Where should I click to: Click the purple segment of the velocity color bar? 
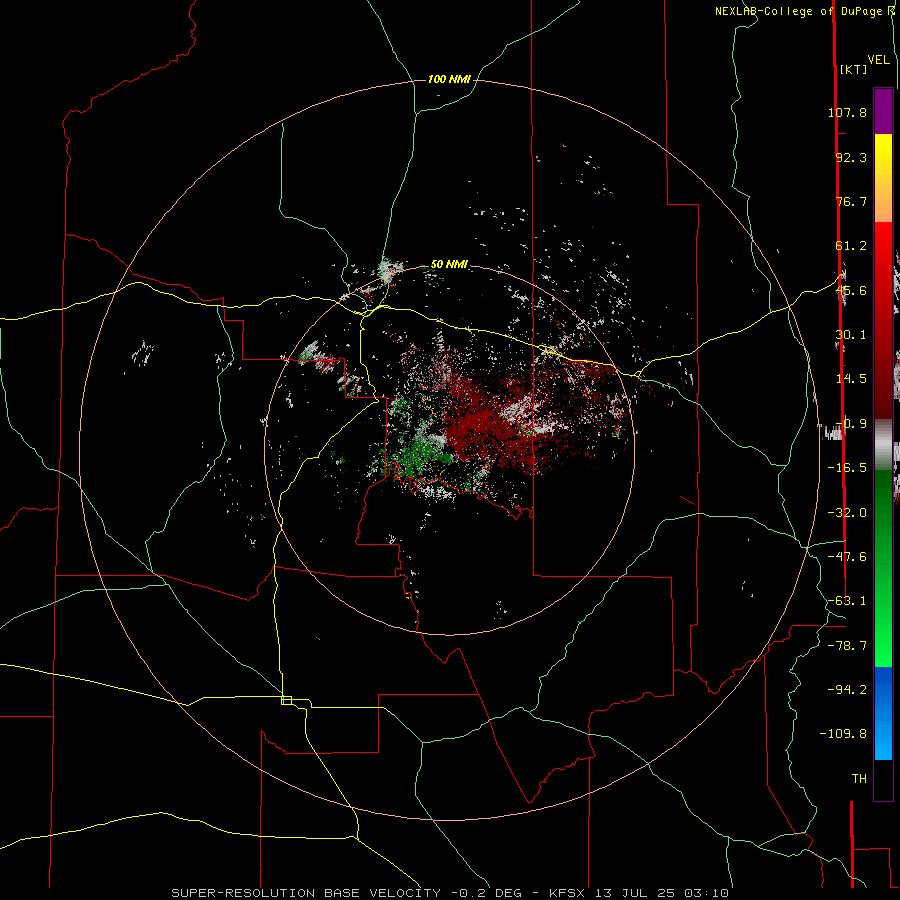coord(883,111)
